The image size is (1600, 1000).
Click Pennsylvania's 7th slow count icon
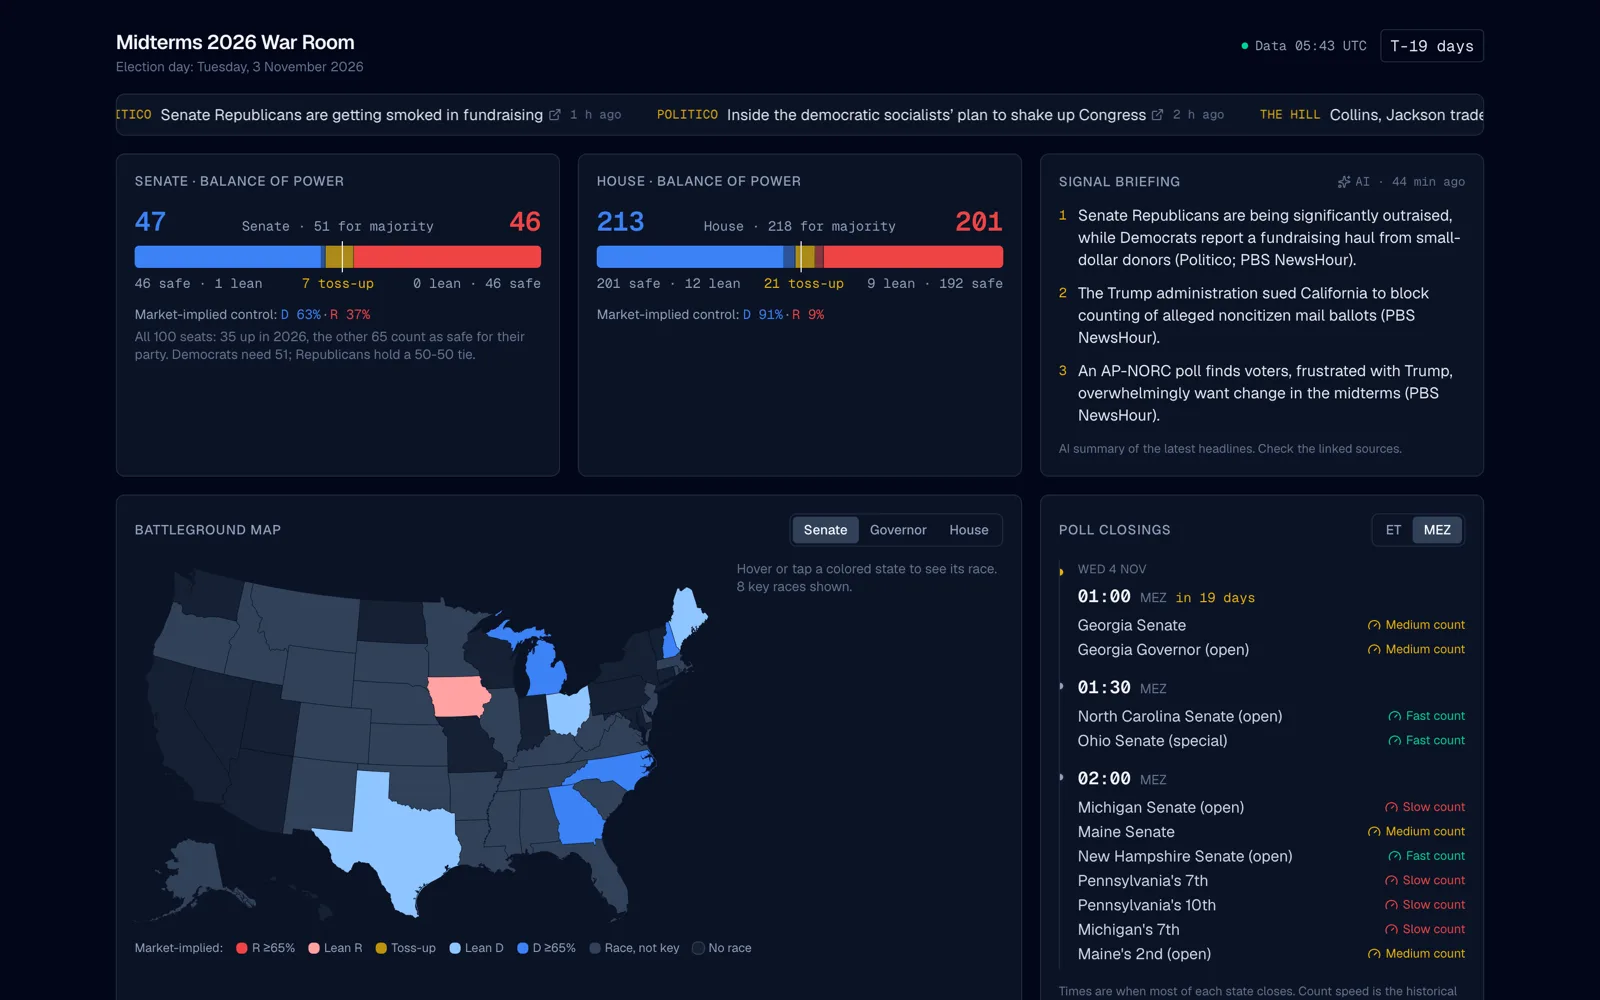[x=1391, y=881]
